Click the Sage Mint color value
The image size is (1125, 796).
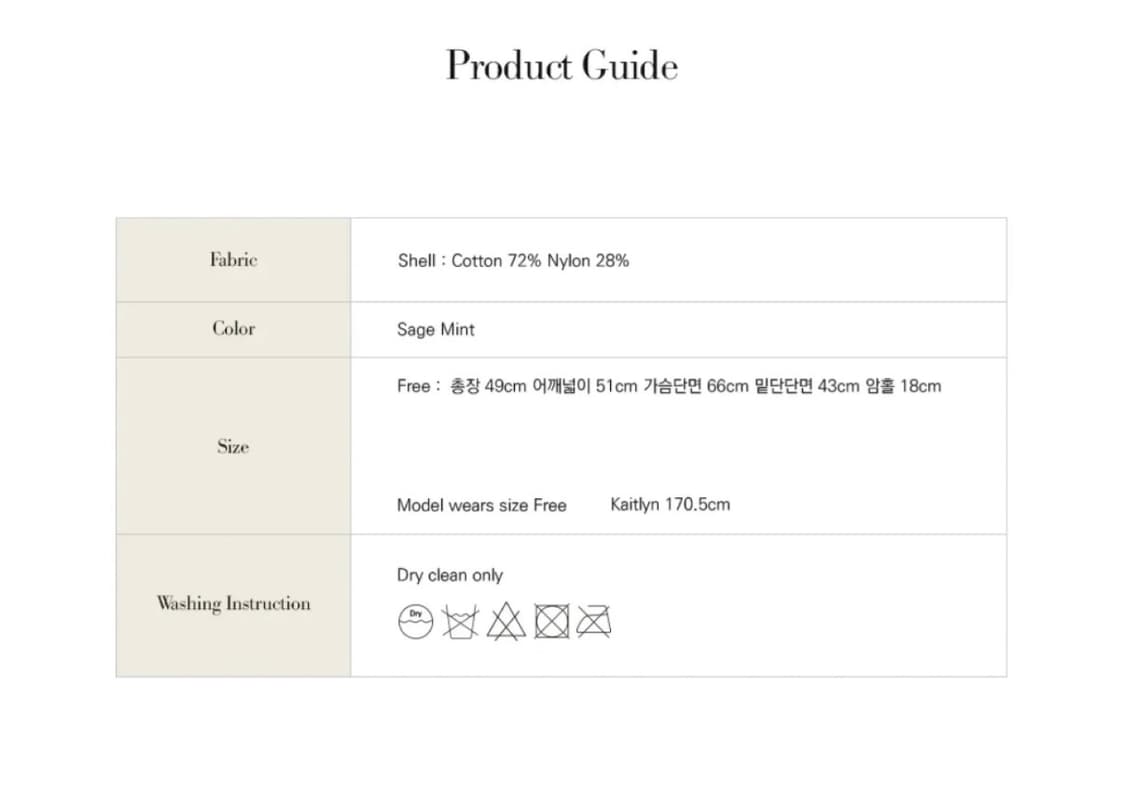[436, 330]
